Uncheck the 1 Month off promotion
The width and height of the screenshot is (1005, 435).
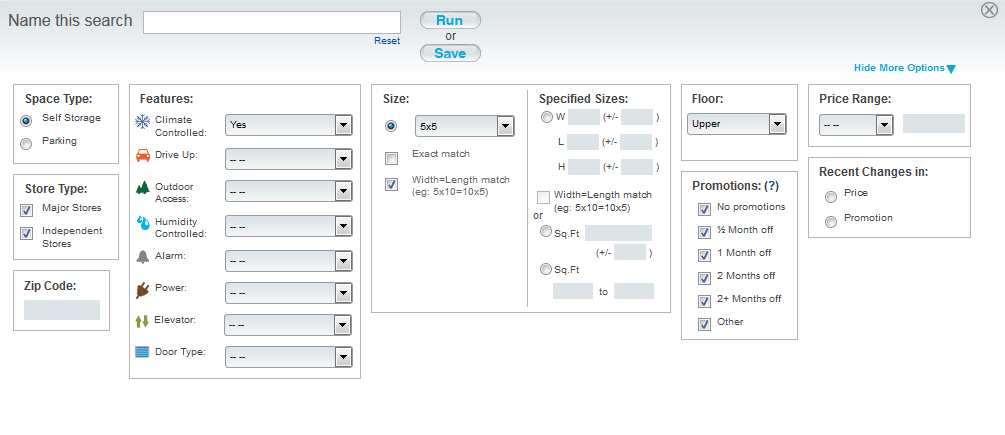pos(704,256)
